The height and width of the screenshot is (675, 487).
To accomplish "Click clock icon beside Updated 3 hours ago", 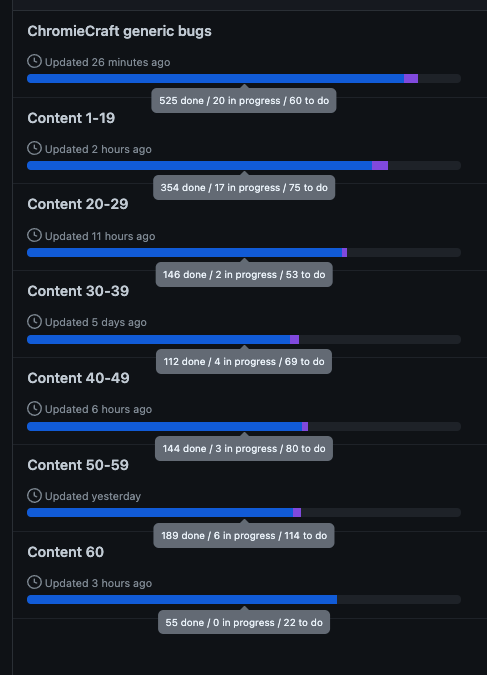I will (34, 582).
